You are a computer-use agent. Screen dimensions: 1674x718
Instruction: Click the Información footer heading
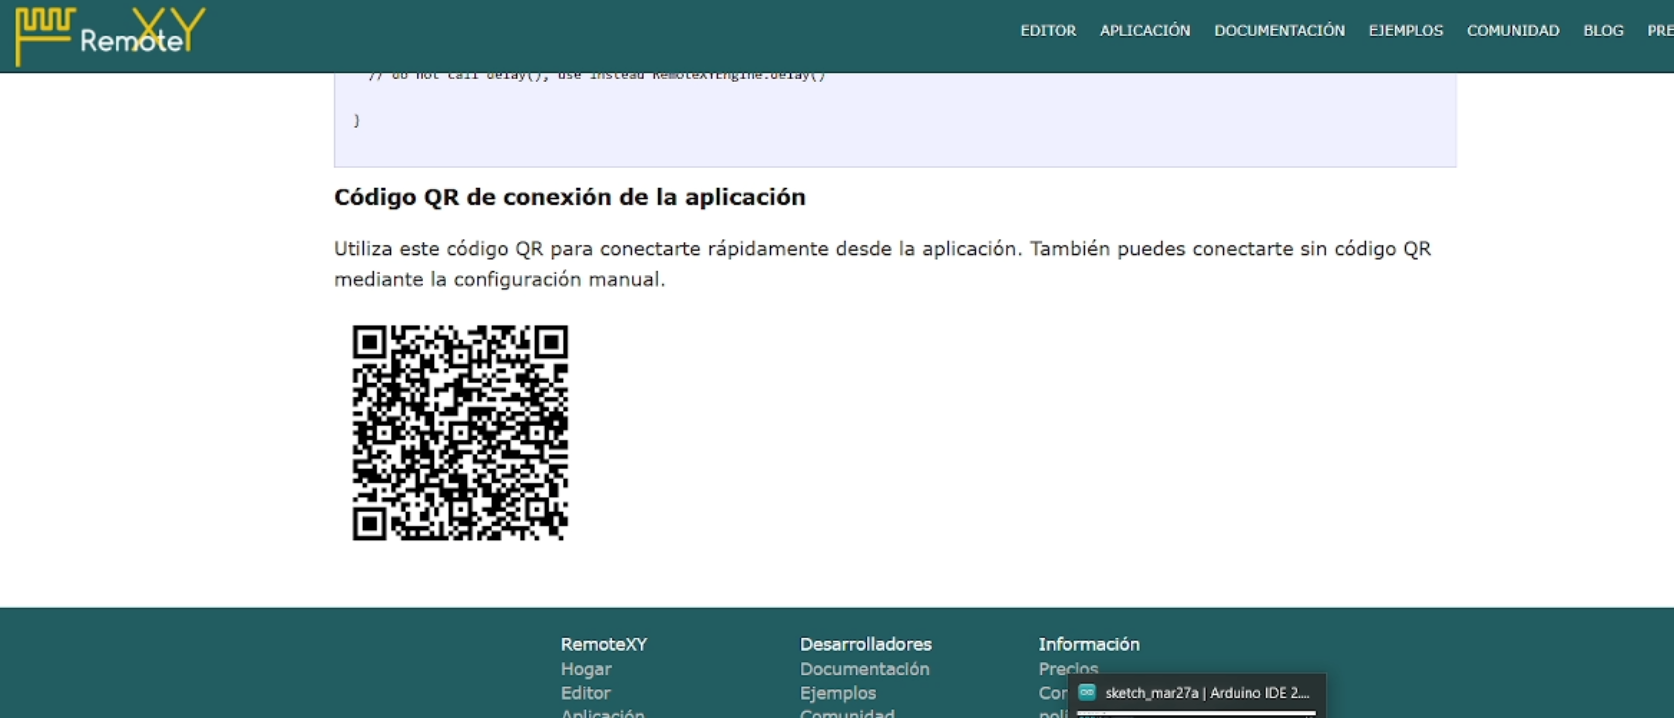(1089, 644)
